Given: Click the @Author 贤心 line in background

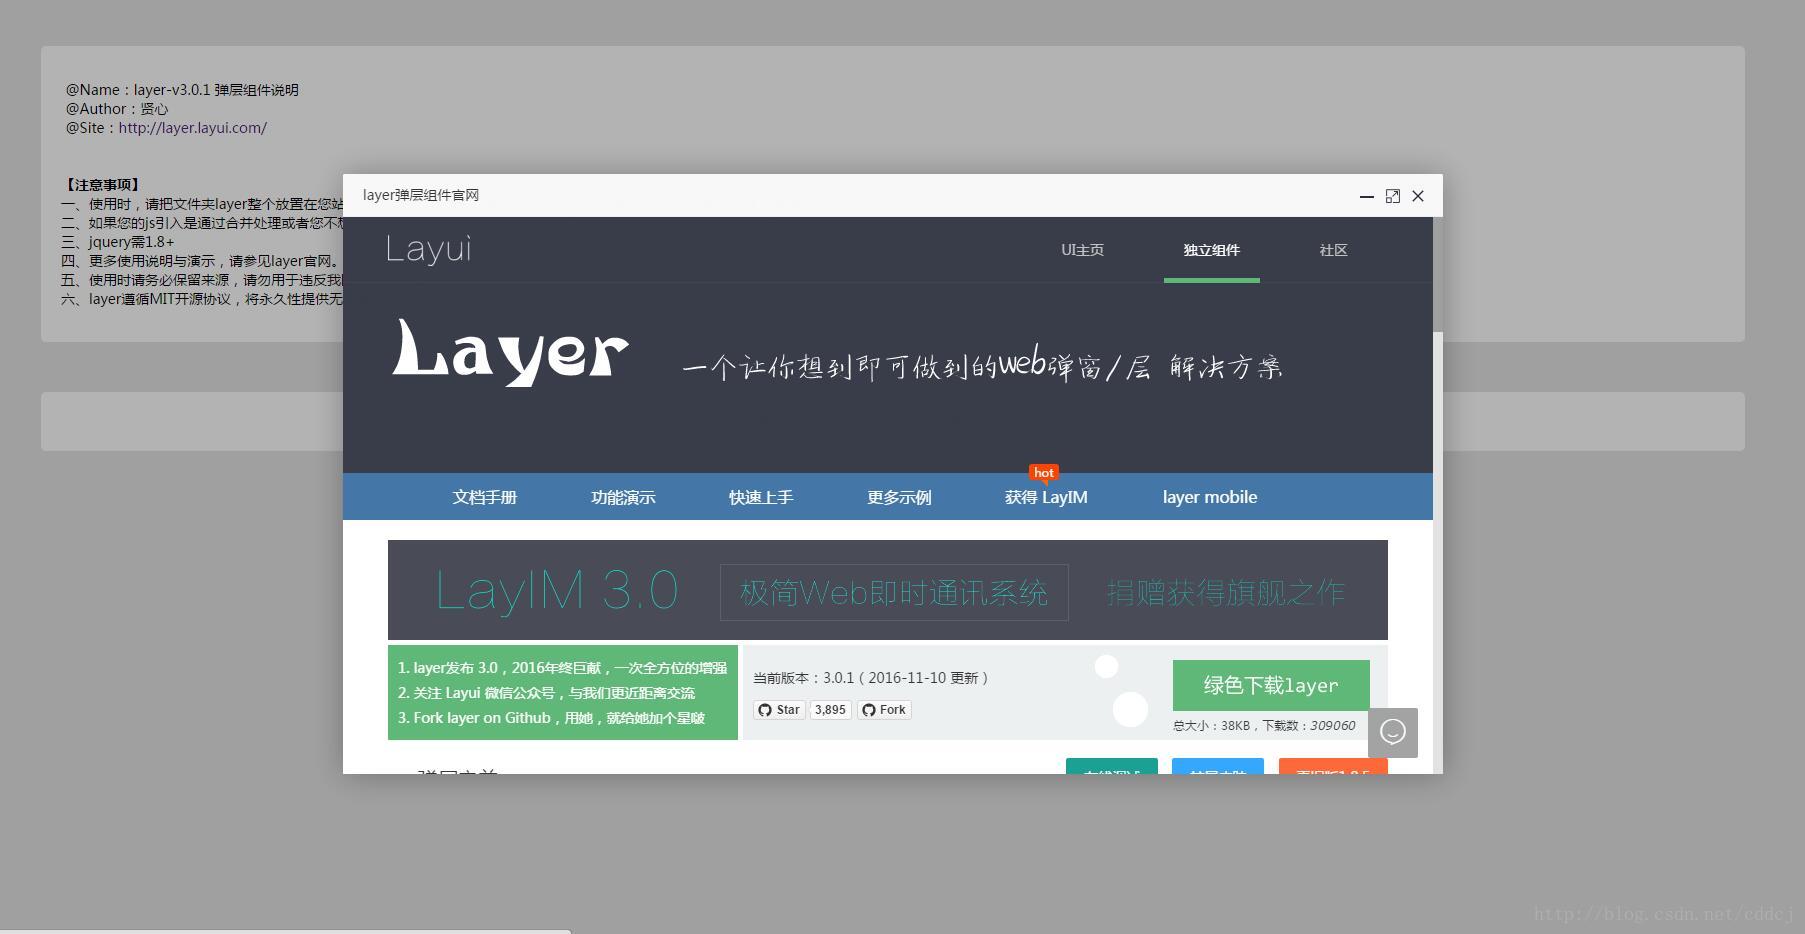Looking at the screenshot, I should pos(117,109).
